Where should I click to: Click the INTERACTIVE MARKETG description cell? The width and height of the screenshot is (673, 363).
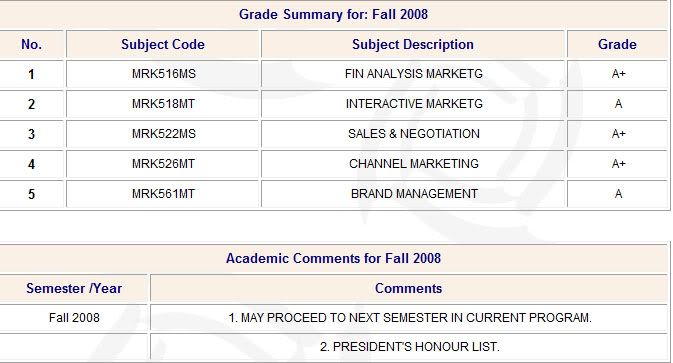(413, 104)
